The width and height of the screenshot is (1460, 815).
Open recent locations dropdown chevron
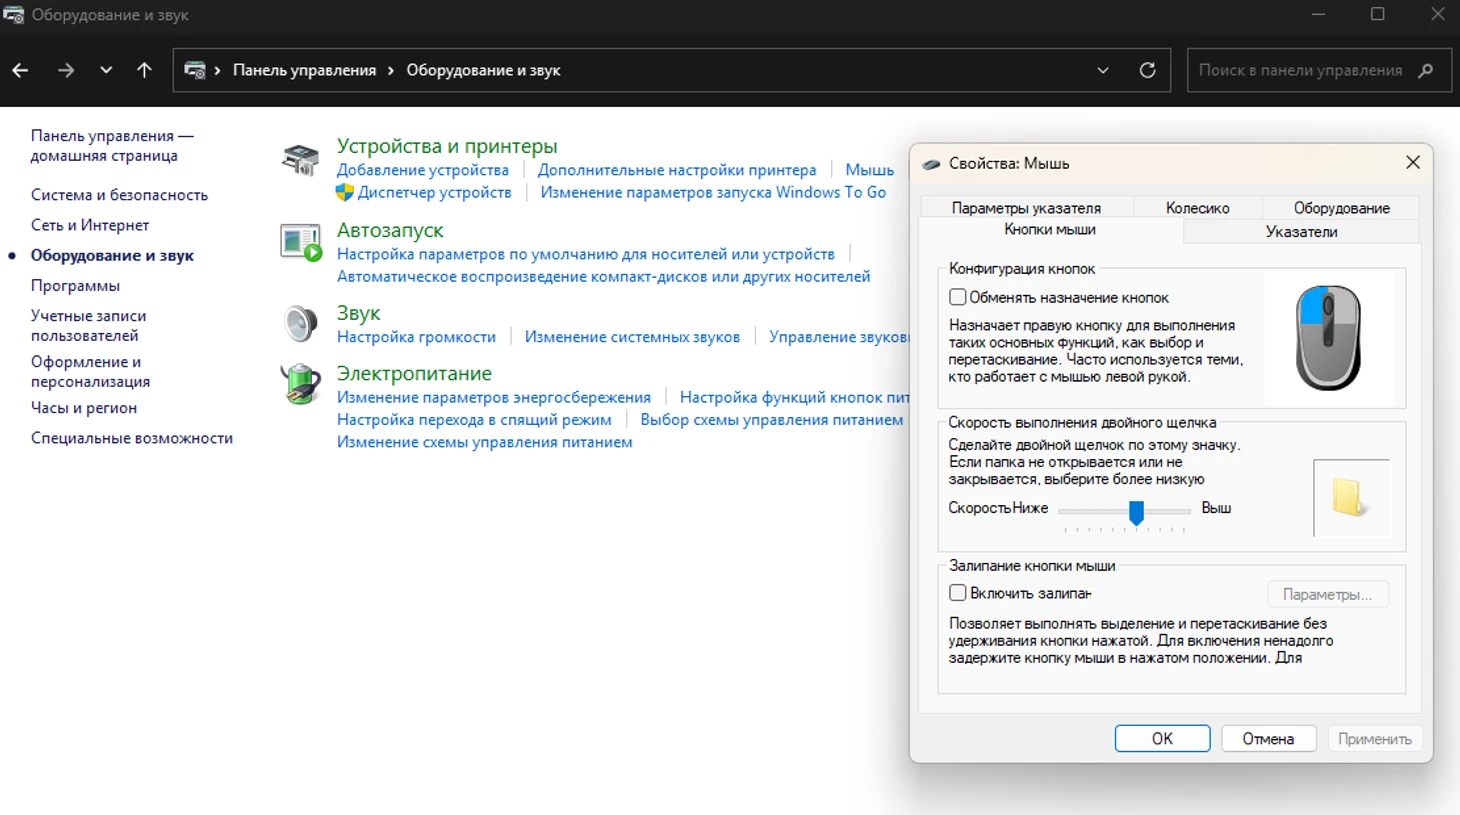(106, 70)
